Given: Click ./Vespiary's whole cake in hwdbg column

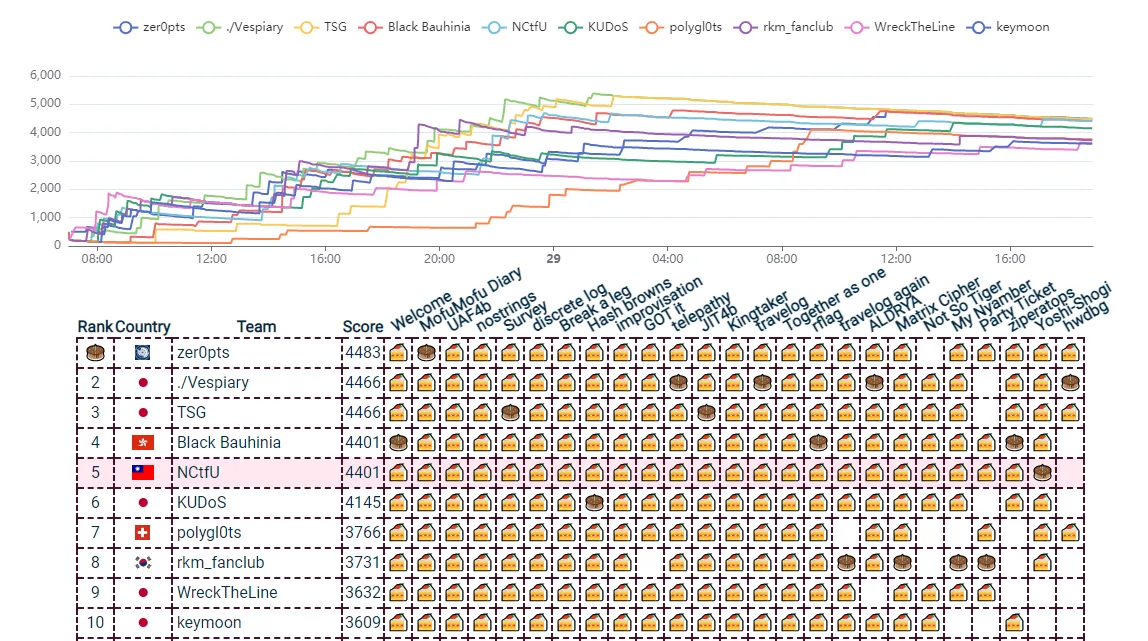Looking at the screenshot, I should (1070, 382).
